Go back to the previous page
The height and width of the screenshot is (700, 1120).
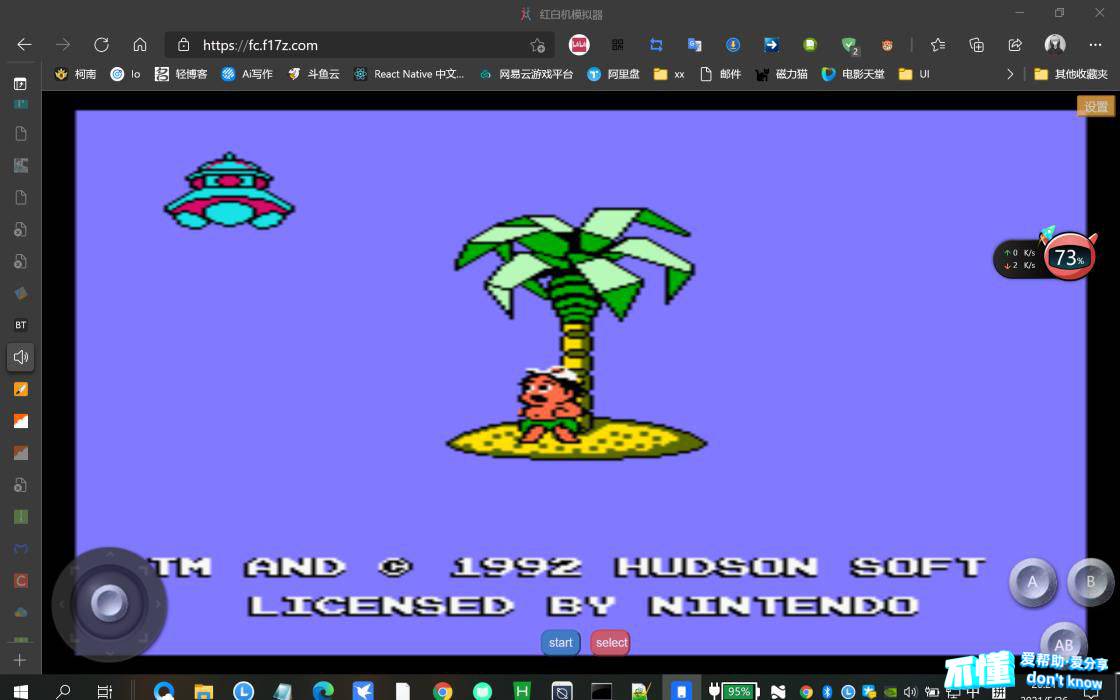24,45
